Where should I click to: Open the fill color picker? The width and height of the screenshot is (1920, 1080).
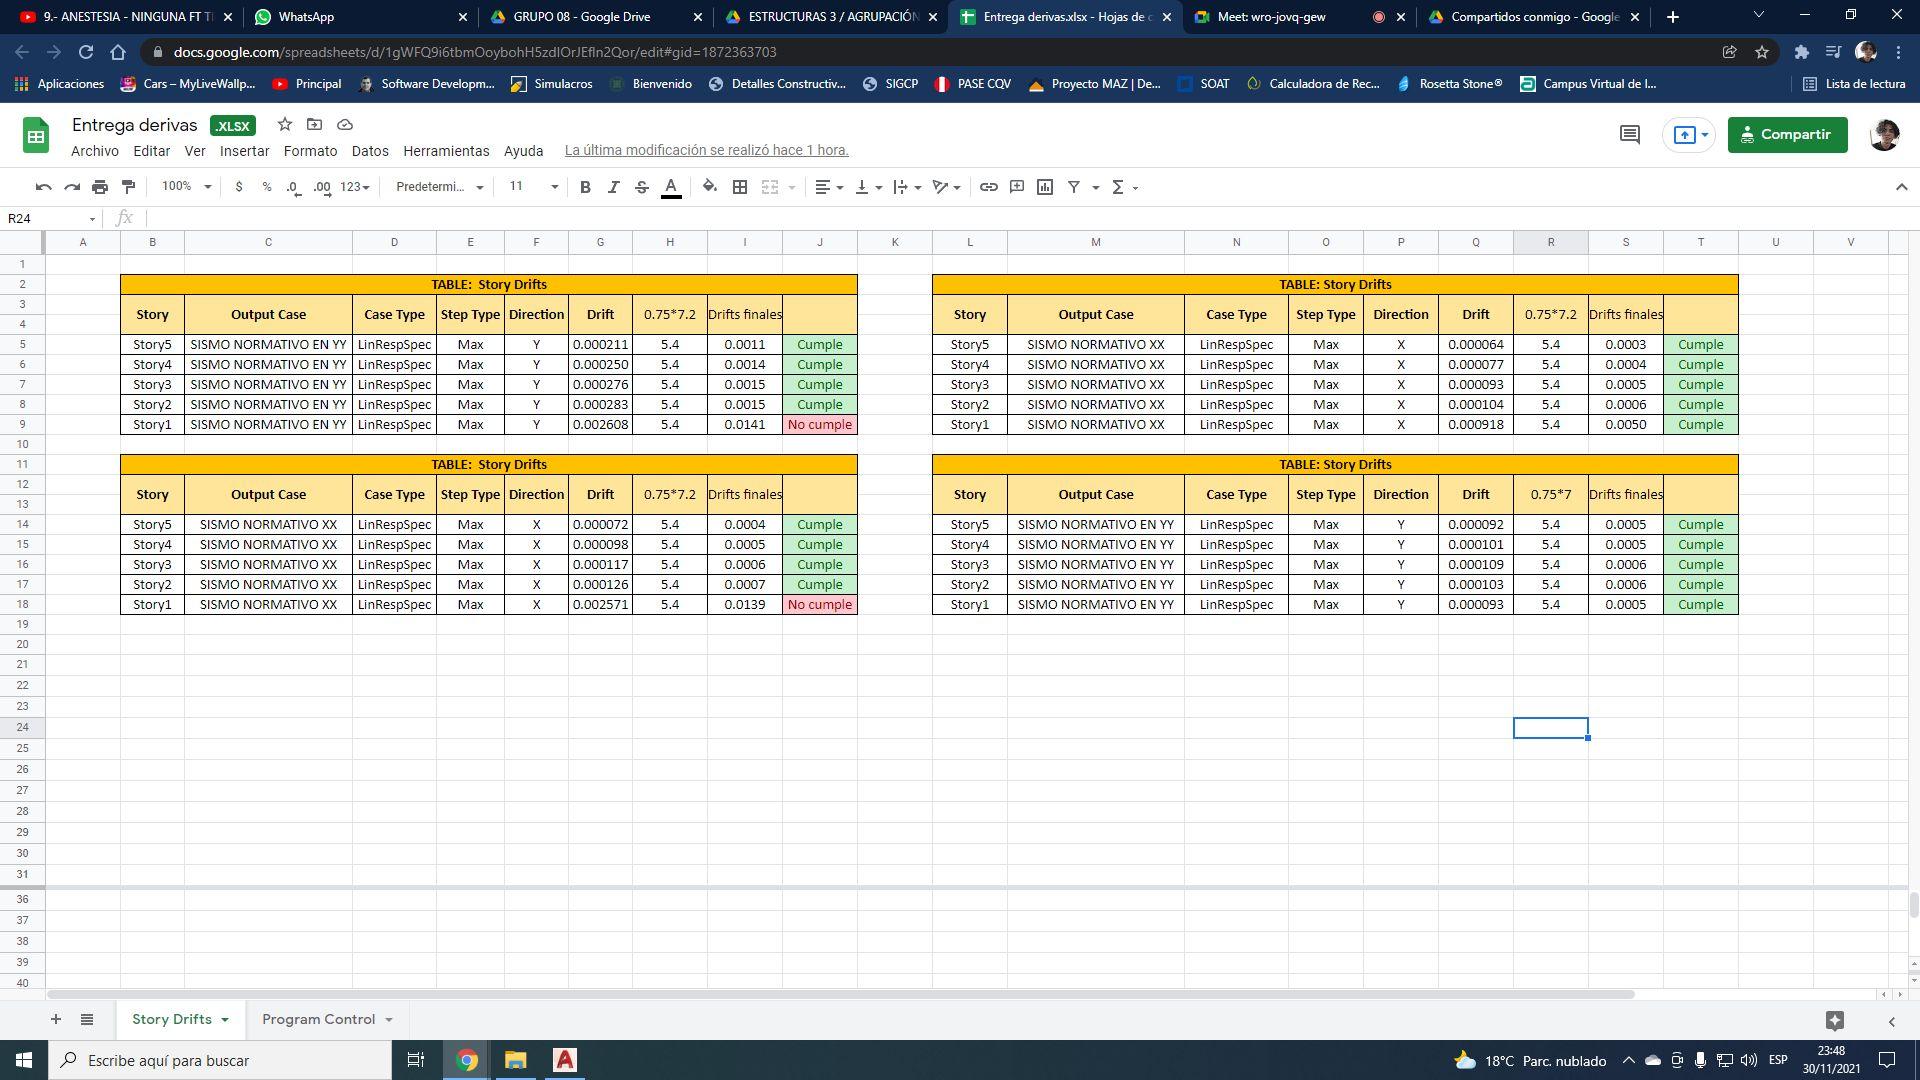tap(709, 187)
